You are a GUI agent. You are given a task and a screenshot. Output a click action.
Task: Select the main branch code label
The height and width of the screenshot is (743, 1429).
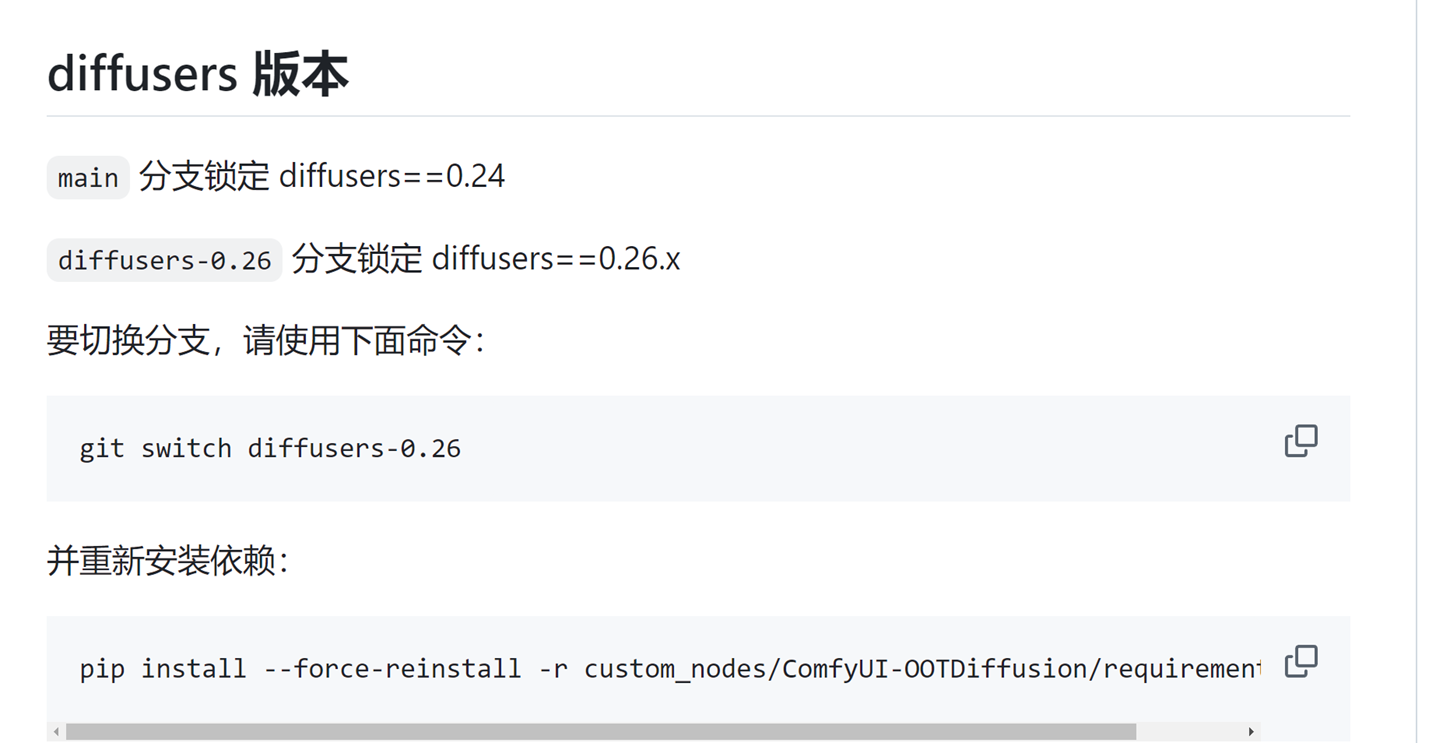(87, 177)
